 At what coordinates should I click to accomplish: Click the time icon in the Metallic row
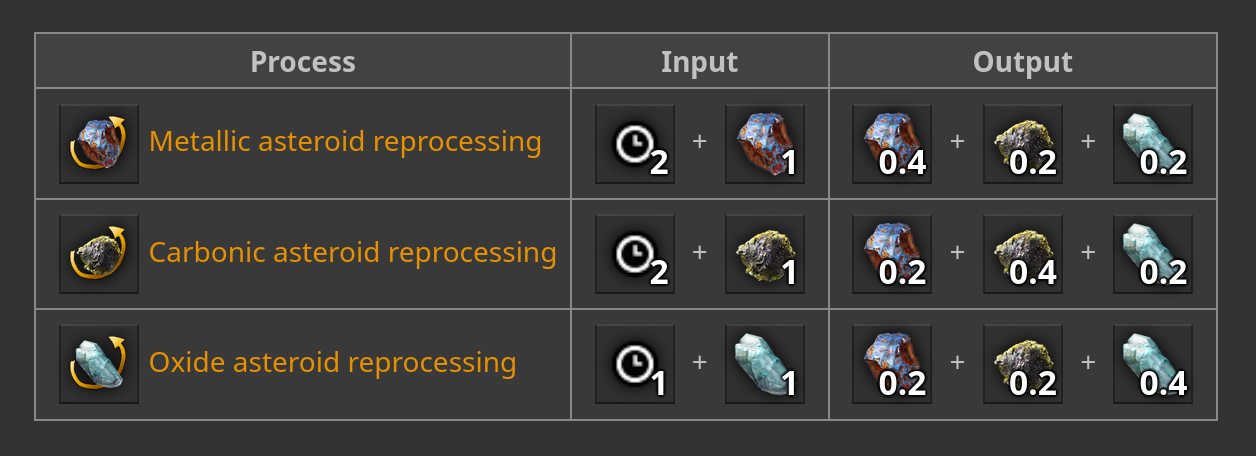point(635,144)
